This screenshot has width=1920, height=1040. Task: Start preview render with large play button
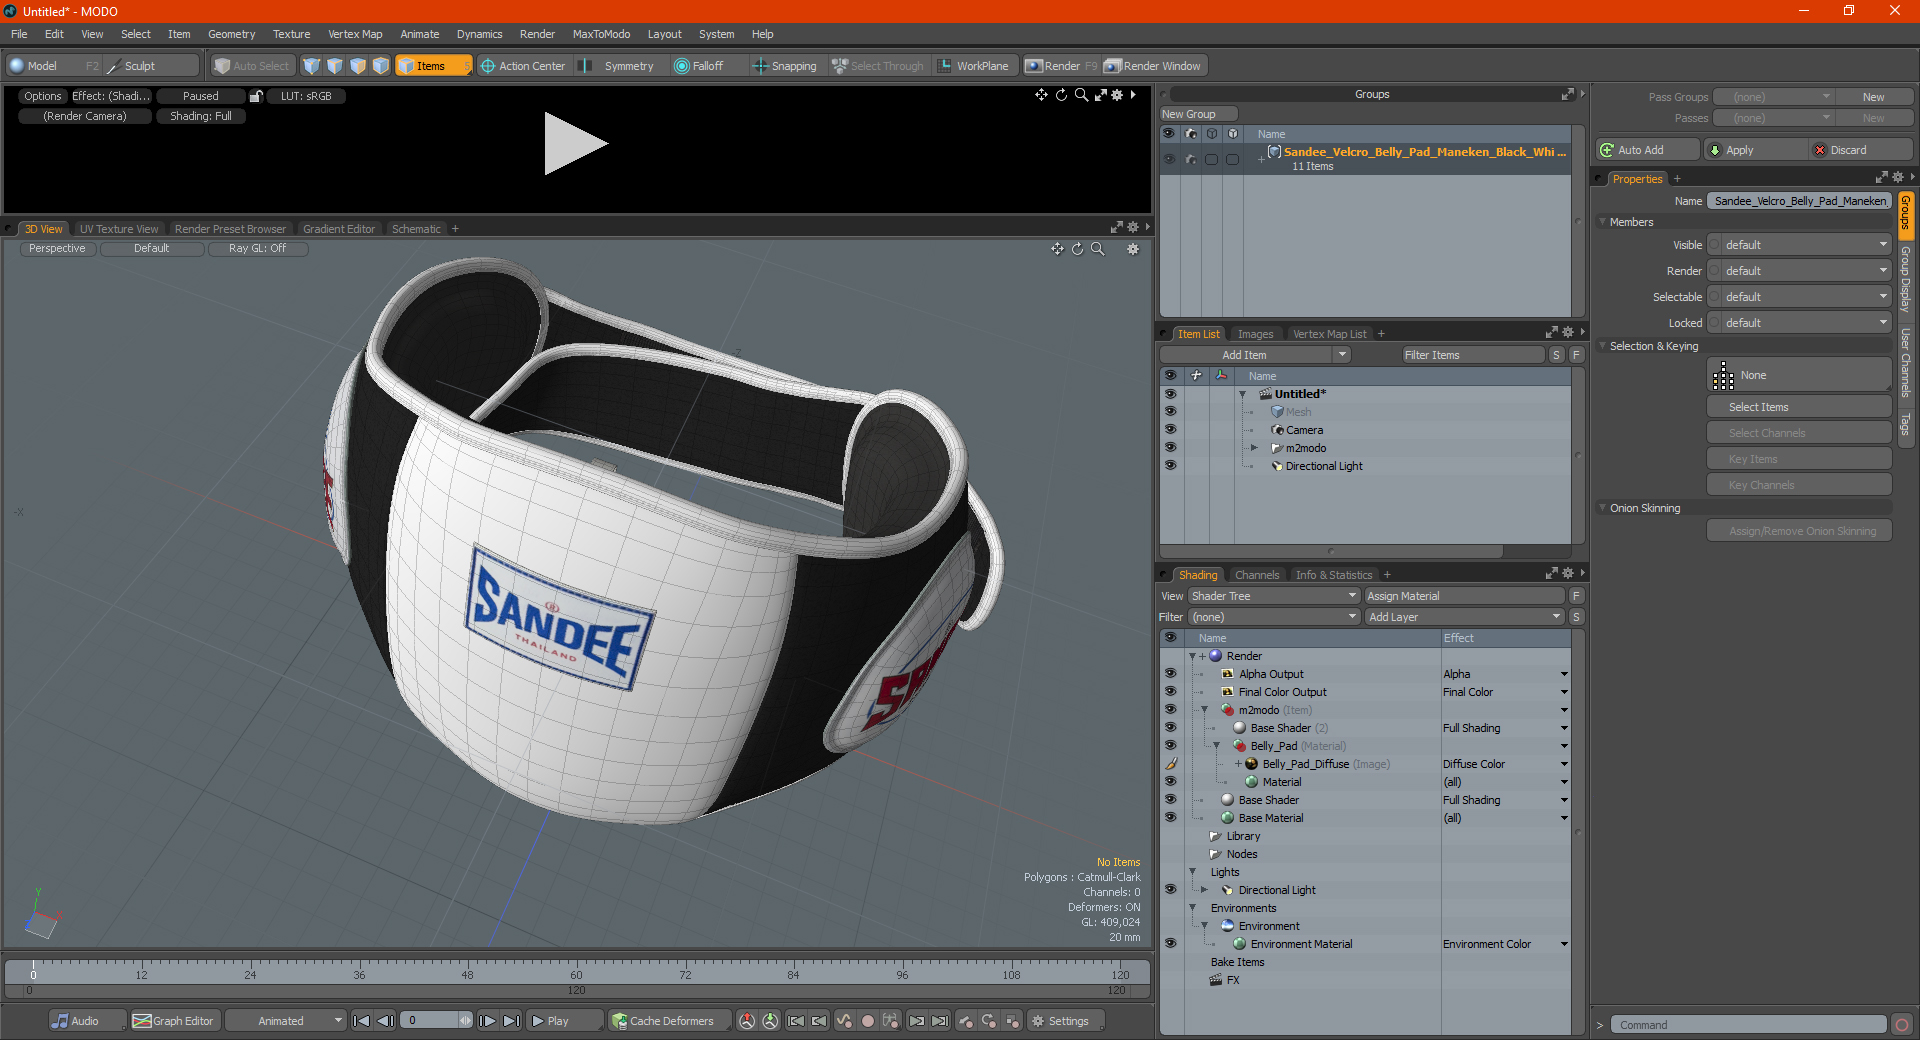[575, 144]
